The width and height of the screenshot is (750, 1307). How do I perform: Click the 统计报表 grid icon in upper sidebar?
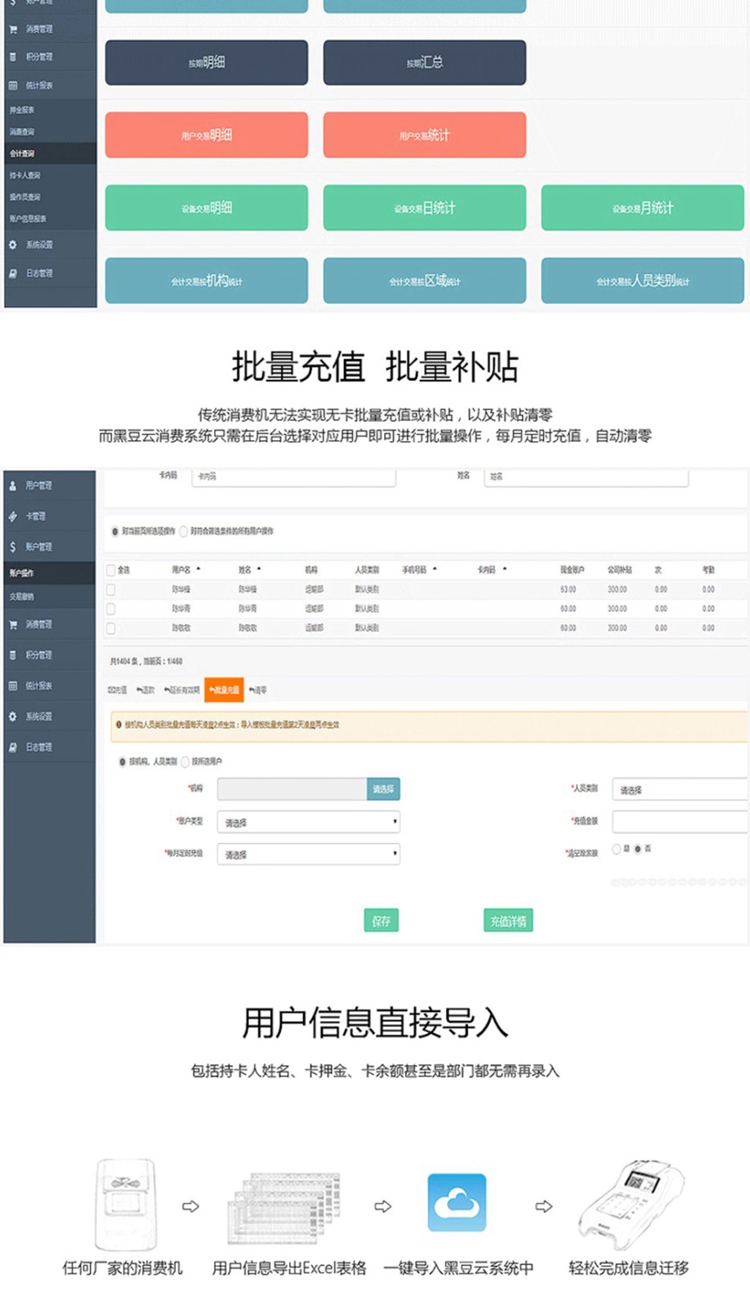point(13,86)
